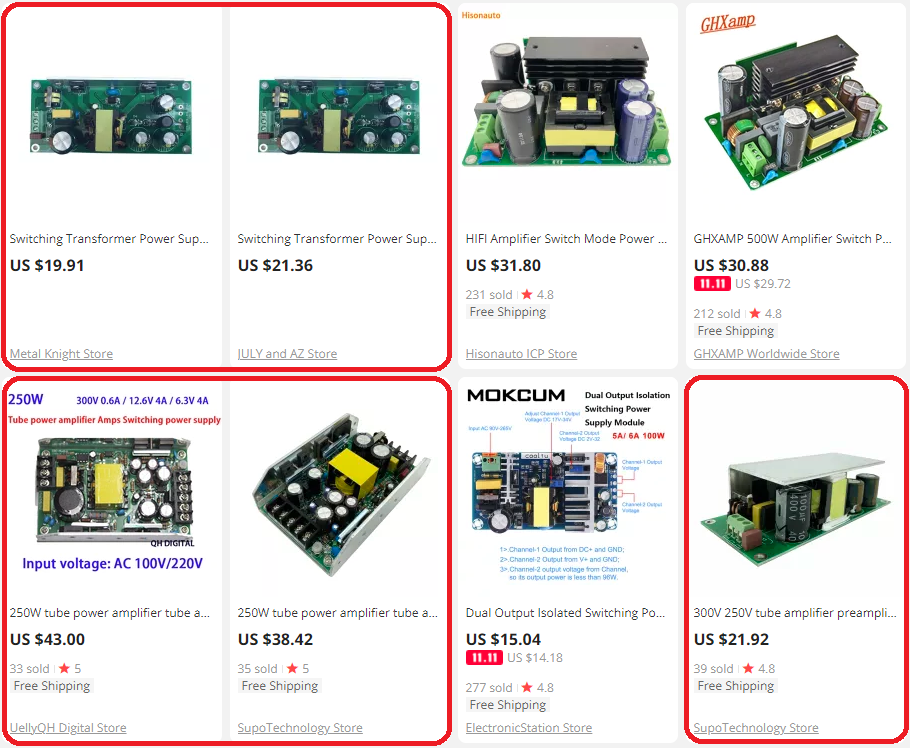Click the GHXAMP 500W Amplifier Switch title
Image resolution: width=910 pixels, height=748 pixels.
tap(793, 239)
